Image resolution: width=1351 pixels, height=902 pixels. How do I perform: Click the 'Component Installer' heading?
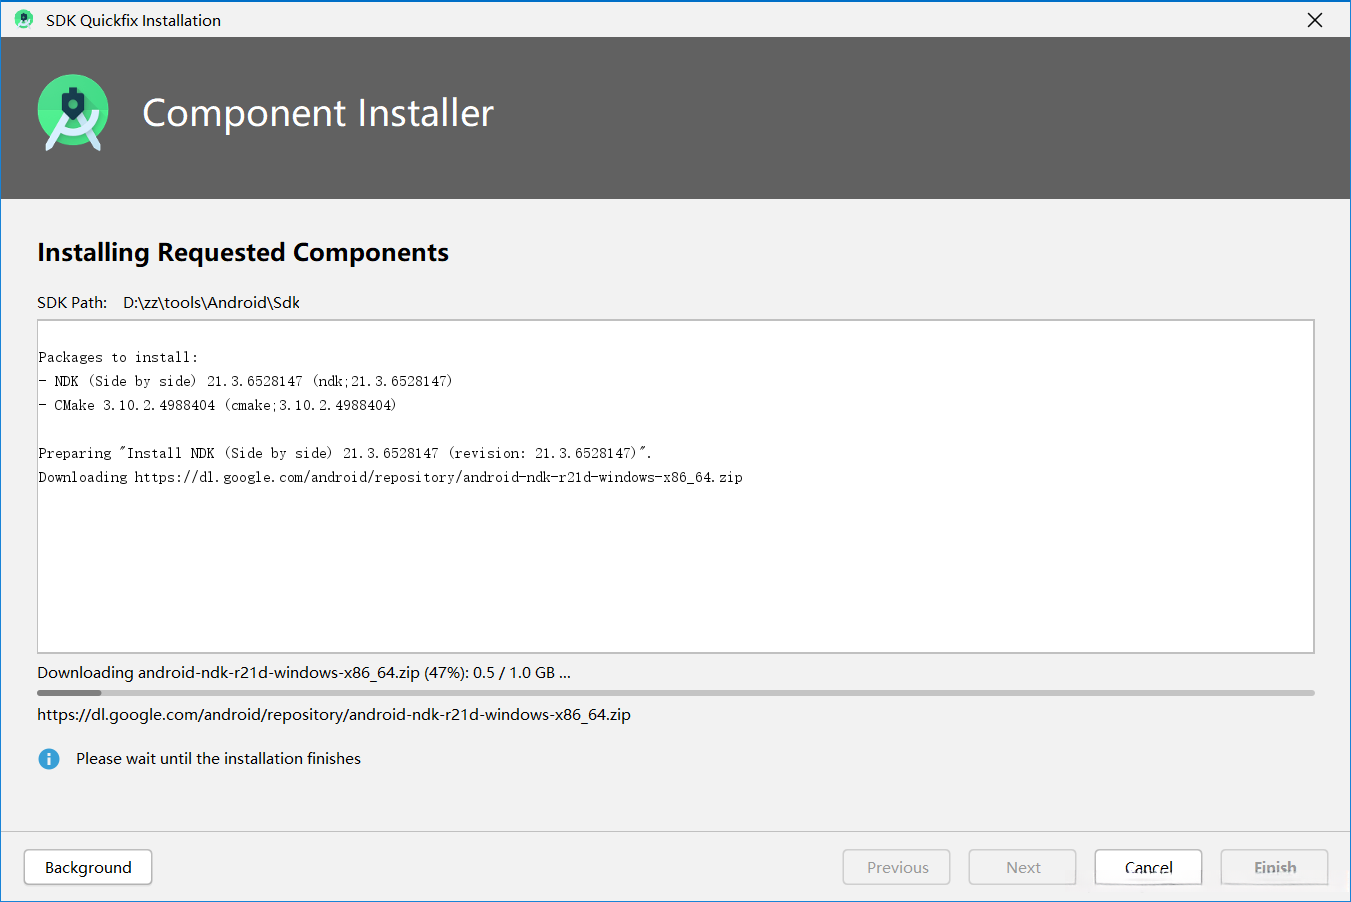coord(318,113)
